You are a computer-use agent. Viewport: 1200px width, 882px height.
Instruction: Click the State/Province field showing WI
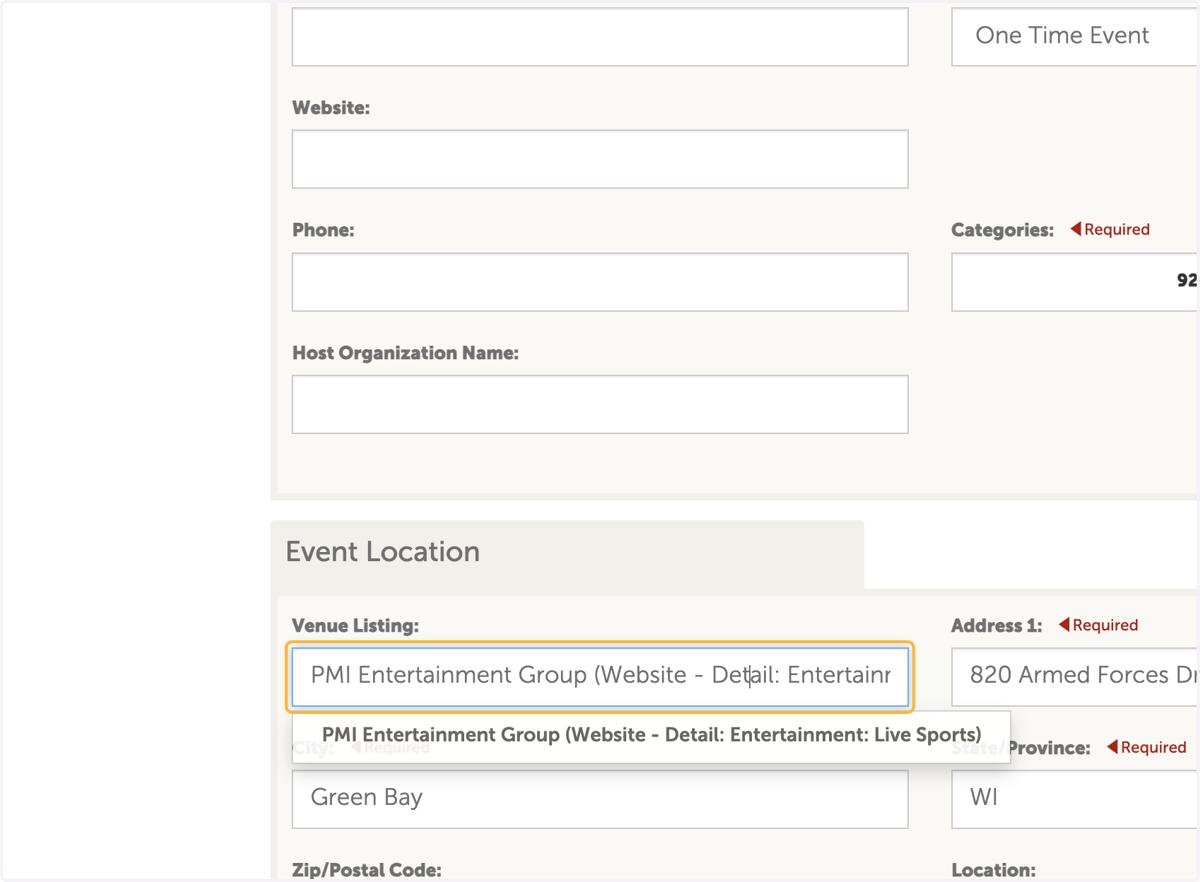click(1075, 798)
